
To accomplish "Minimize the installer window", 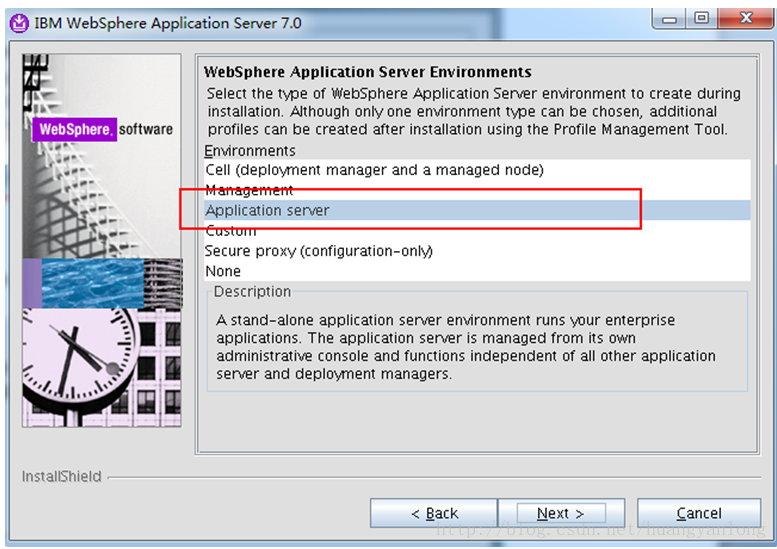I will 669,19.
